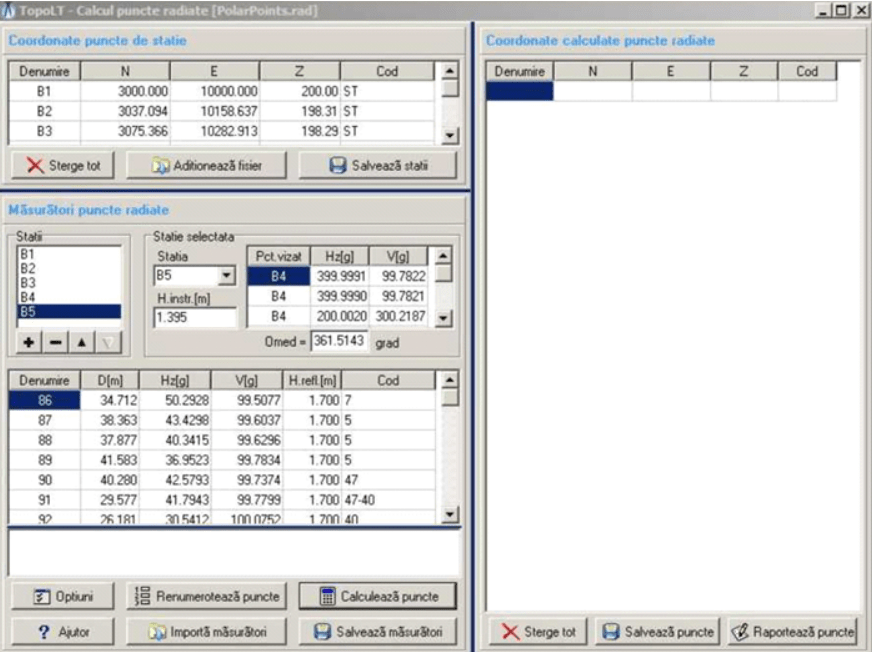
Task: Select B3 row in station coordinates table
Action: 221,131
